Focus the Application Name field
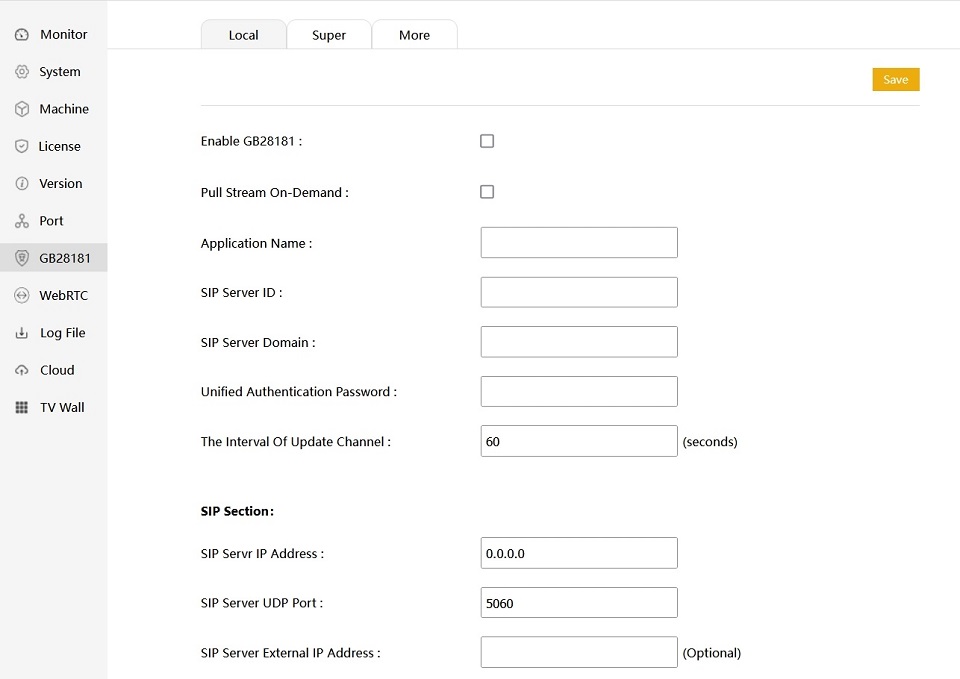This screenshot has height=679, width=960. [579, 242]
